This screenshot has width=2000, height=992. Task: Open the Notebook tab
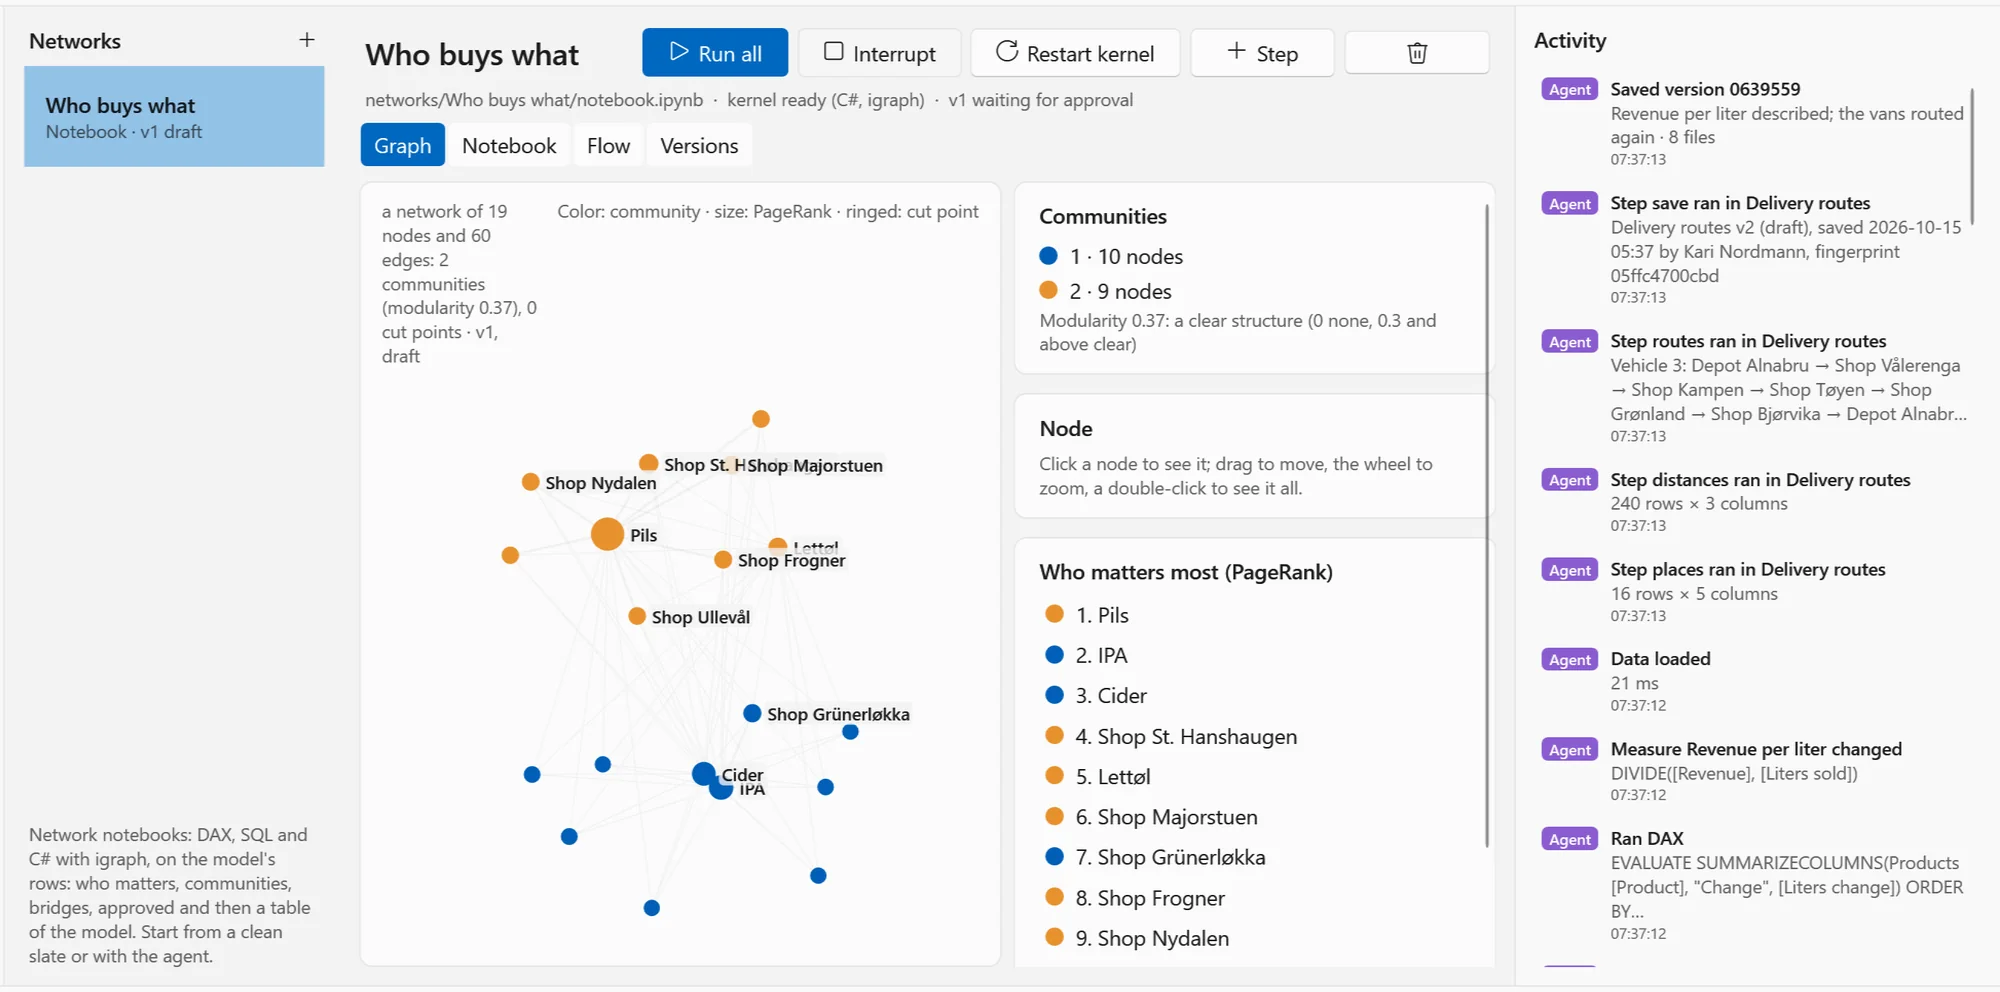[509, 146]
